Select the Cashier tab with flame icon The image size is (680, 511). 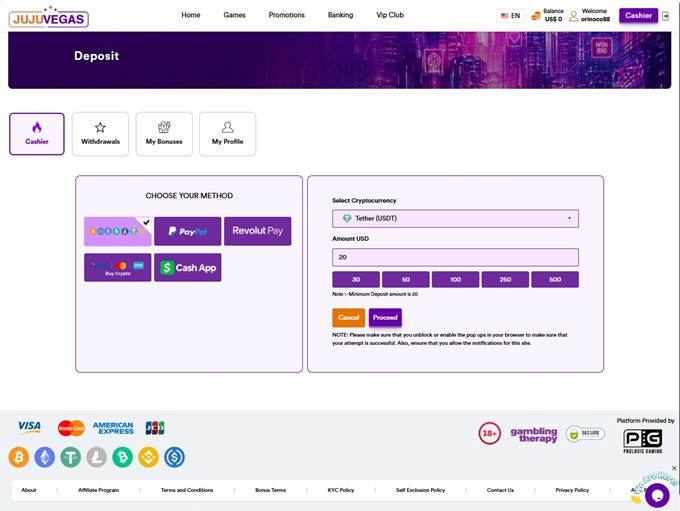pos(37,134)
